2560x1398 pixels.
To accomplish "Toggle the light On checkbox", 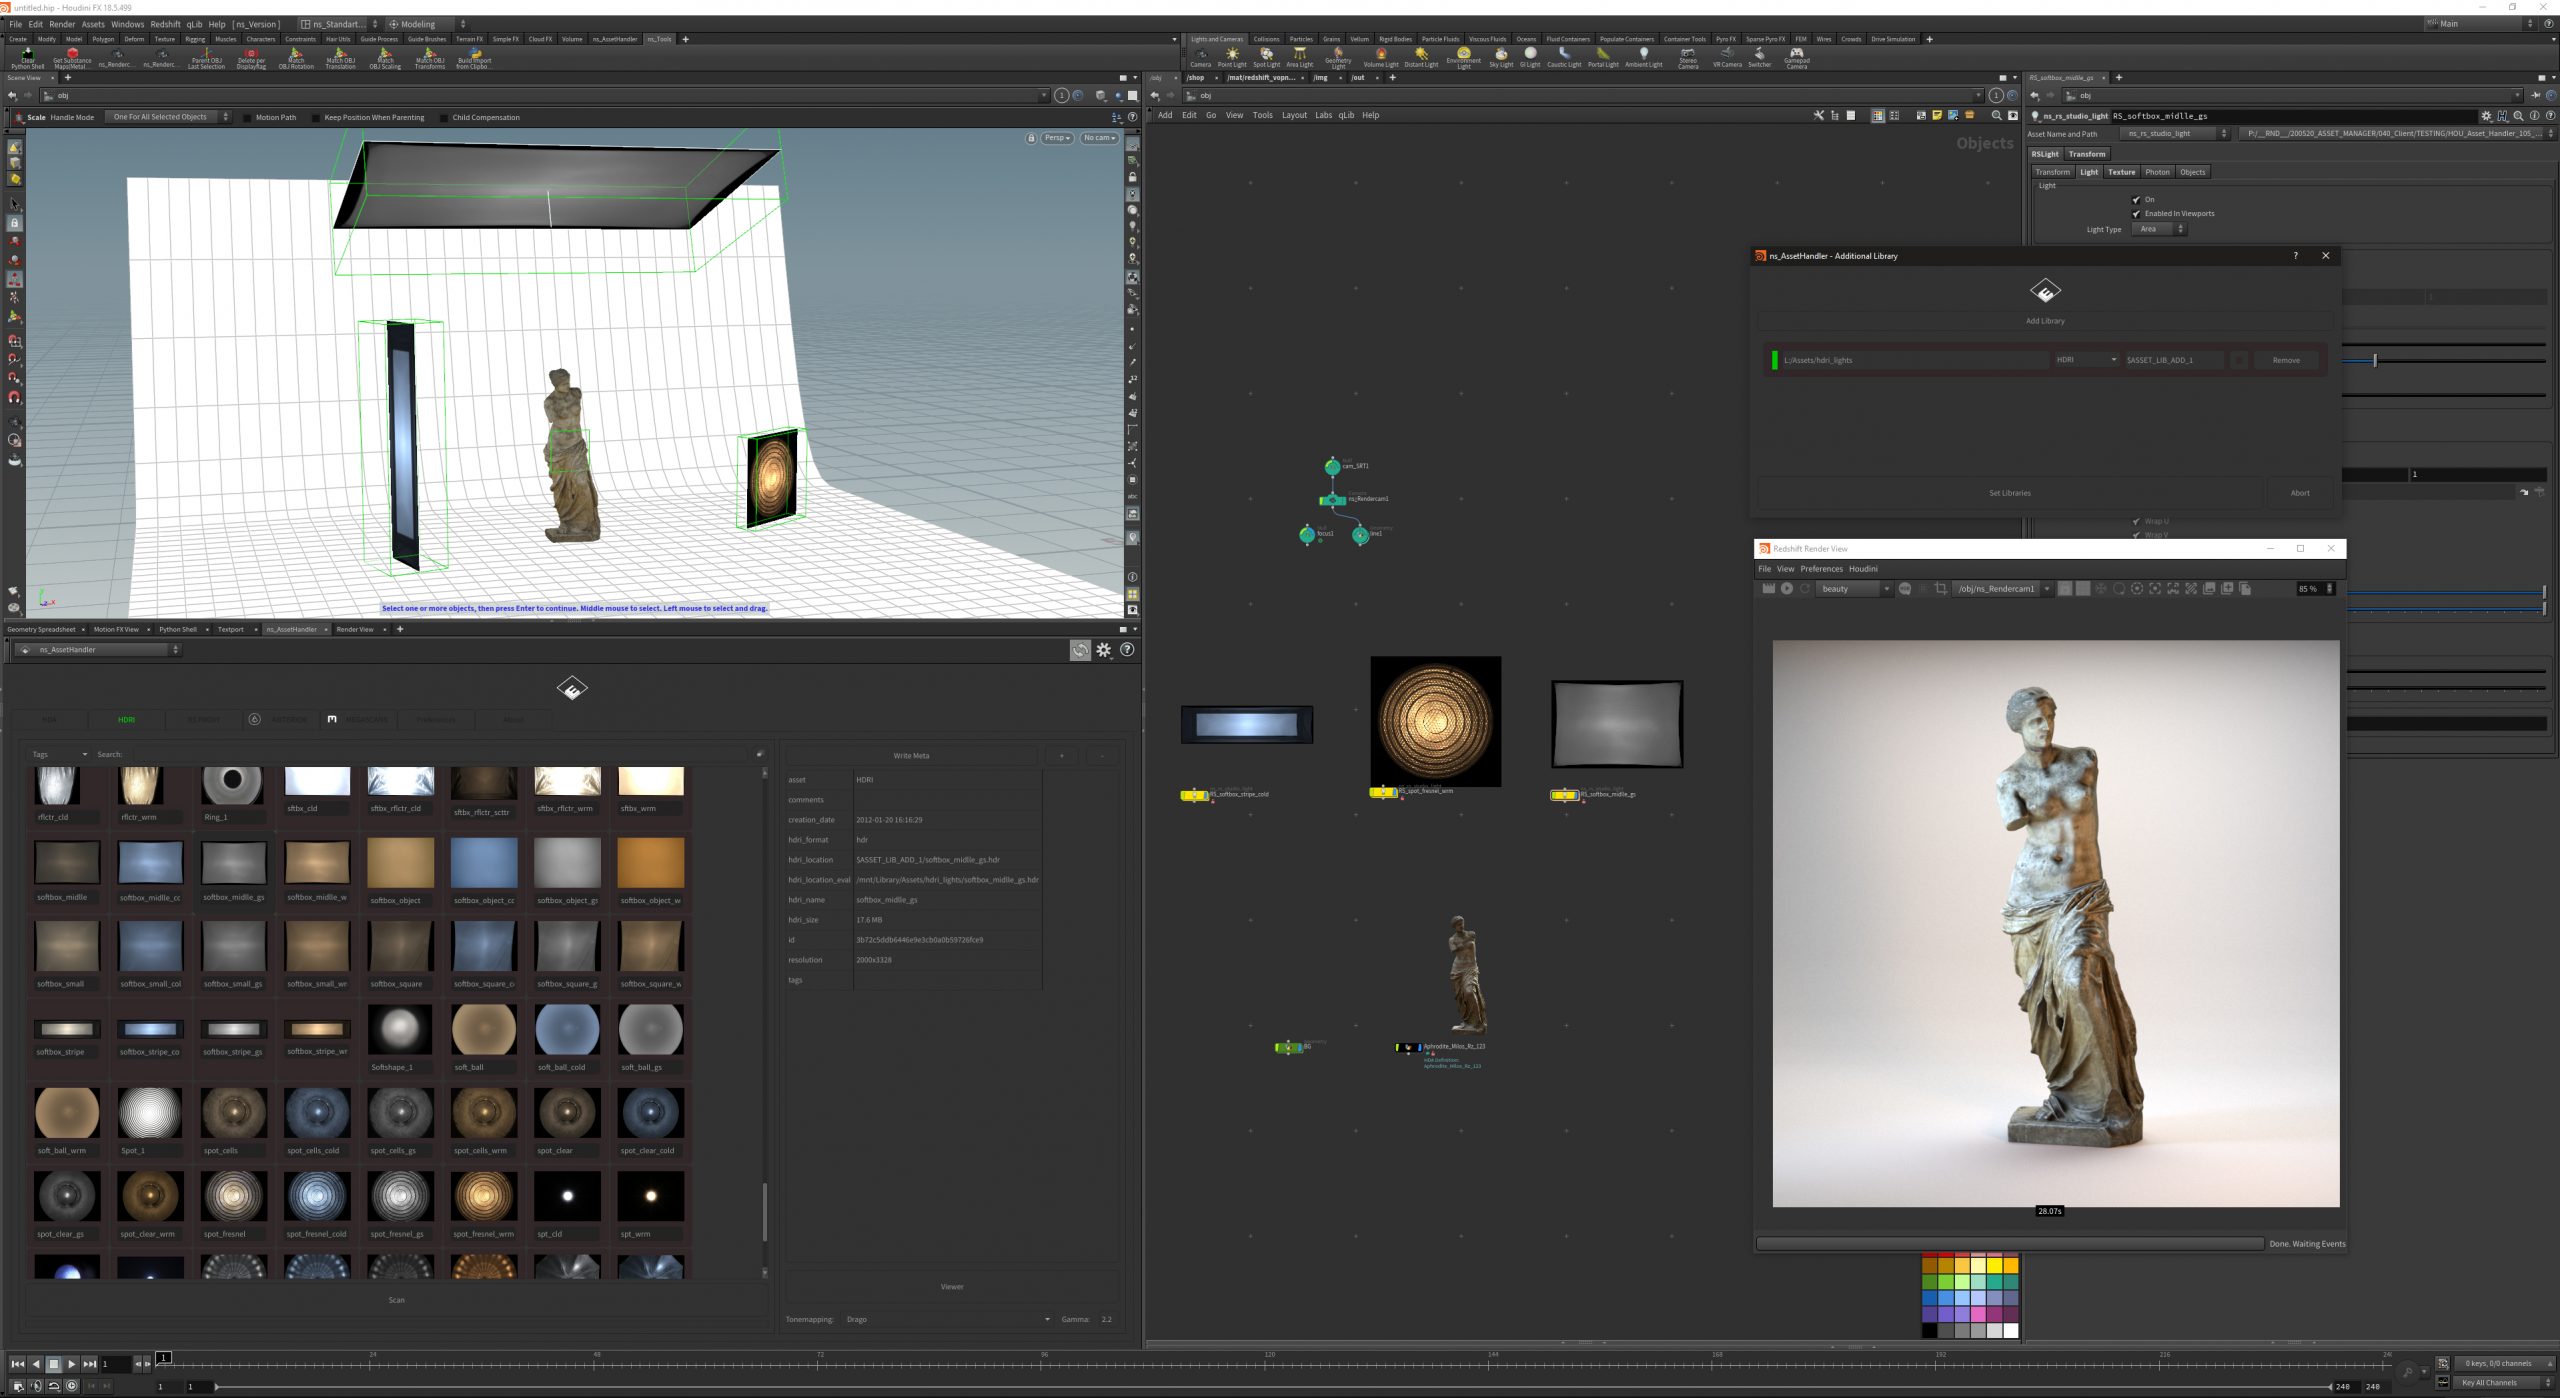I will tap(2136, 200).
